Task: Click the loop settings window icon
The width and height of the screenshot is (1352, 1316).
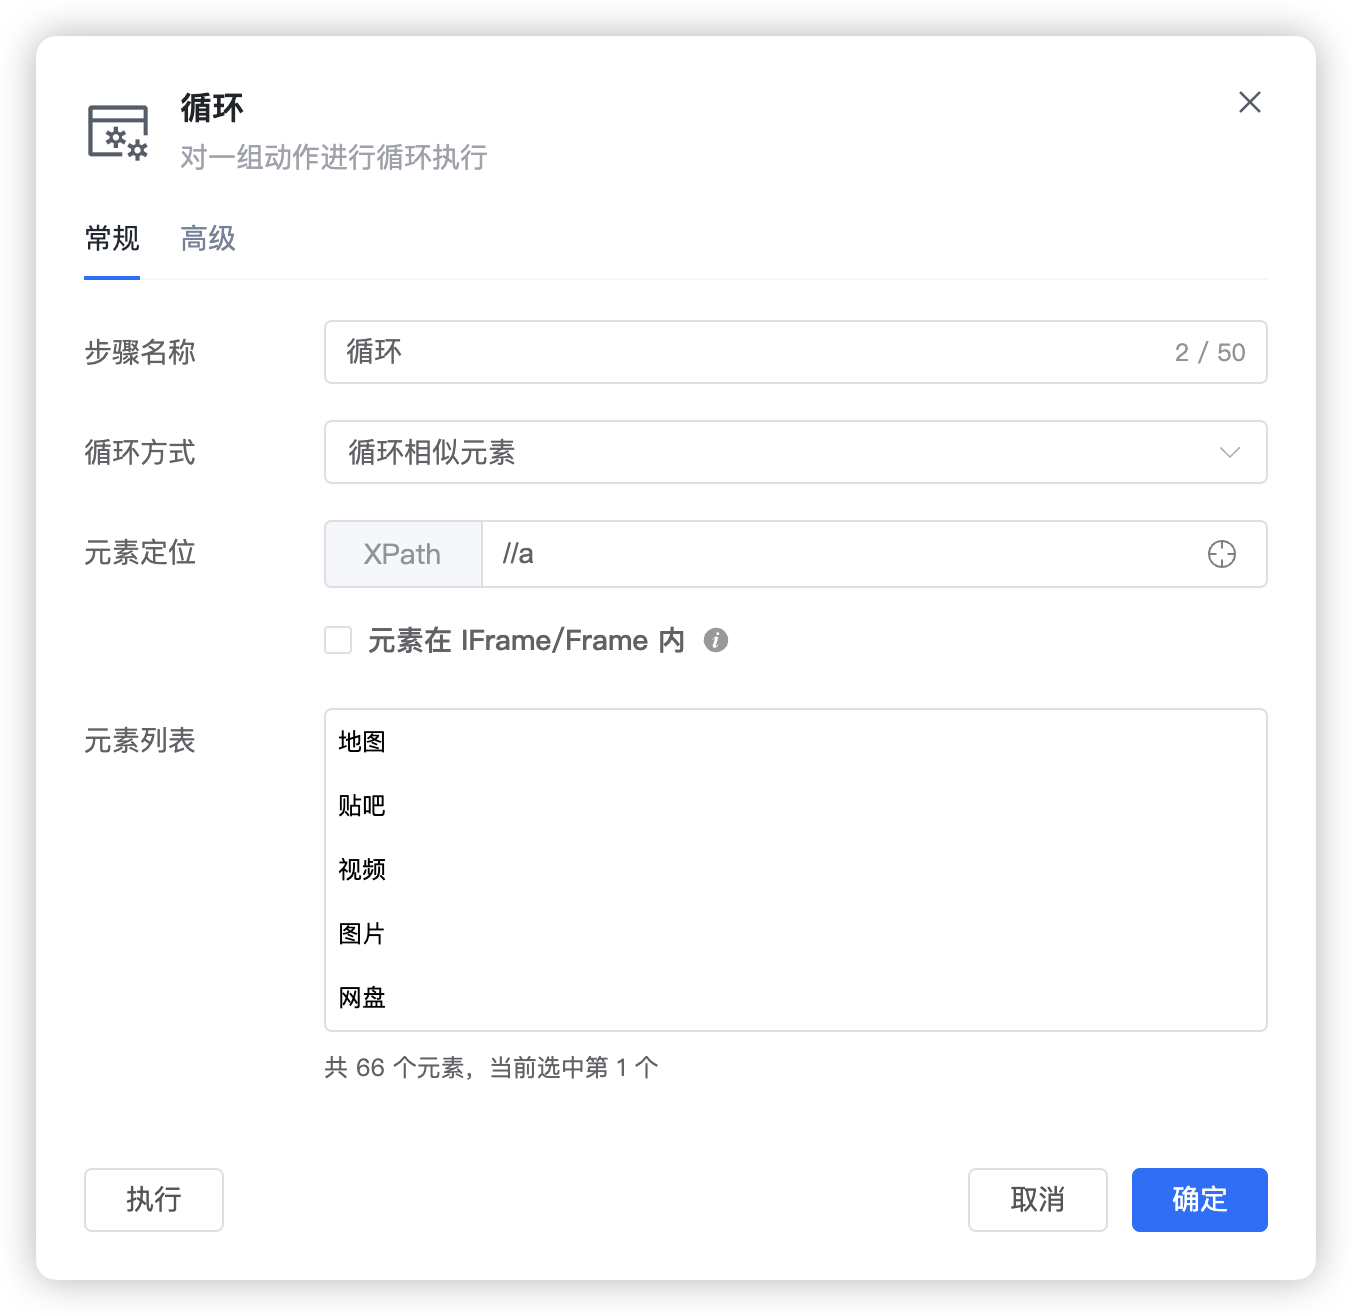Action: (118, 132)
